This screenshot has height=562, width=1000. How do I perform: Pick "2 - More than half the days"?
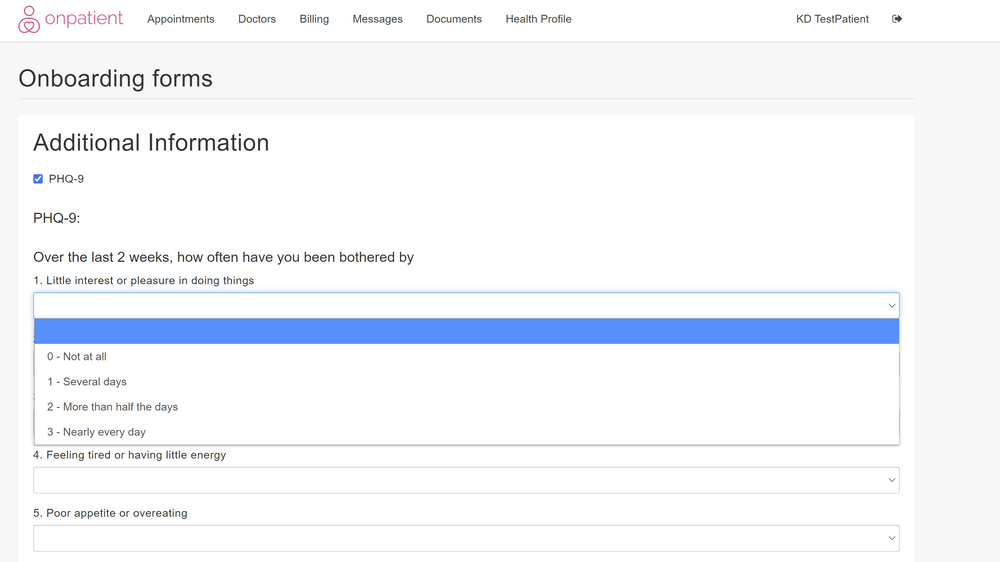(x=112, y=407)
